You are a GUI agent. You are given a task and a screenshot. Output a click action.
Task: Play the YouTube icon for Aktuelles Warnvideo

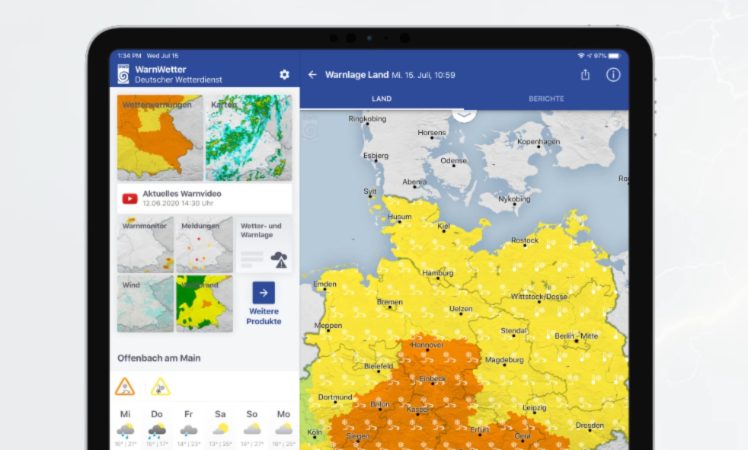(129, 198)
